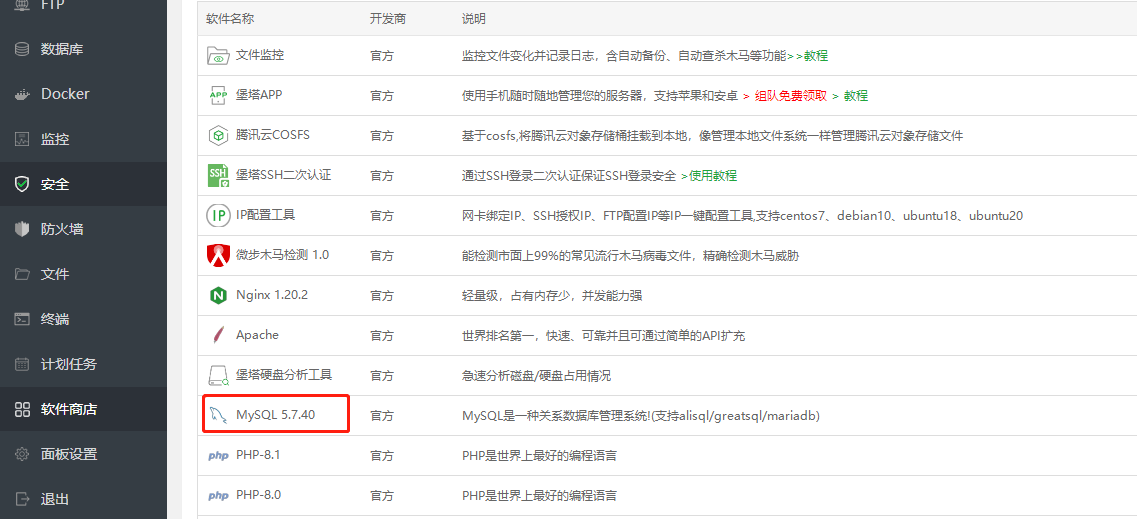
Task: Open the 教程 link for 文件监控
Action: tap(815, 56)
